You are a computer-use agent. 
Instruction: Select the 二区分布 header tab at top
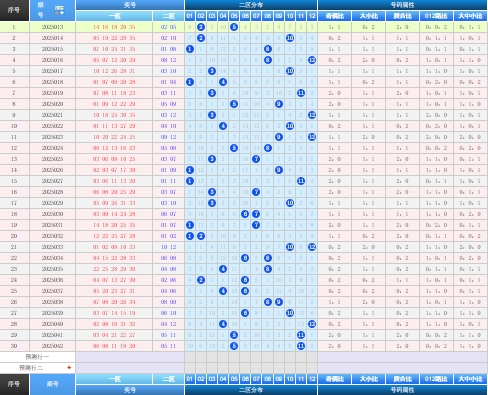pyautogui.click(x=251, y=5)
